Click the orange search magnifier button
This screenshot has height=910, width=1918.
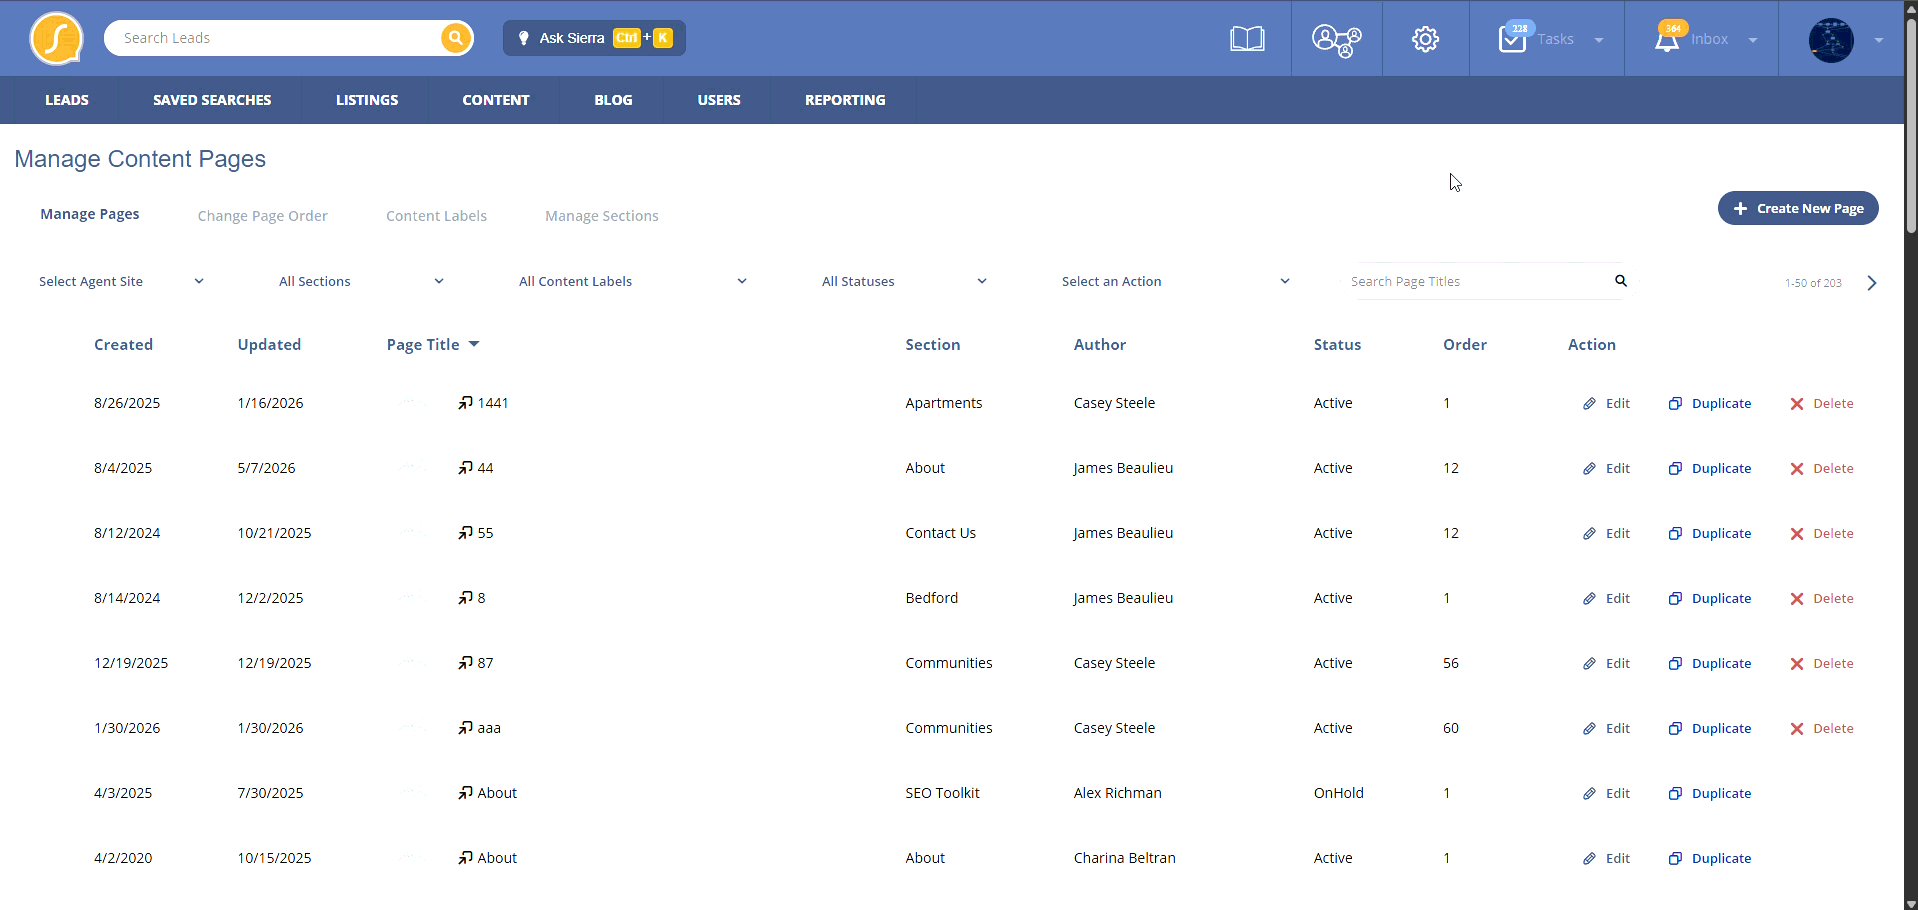(x=455, y=38)
